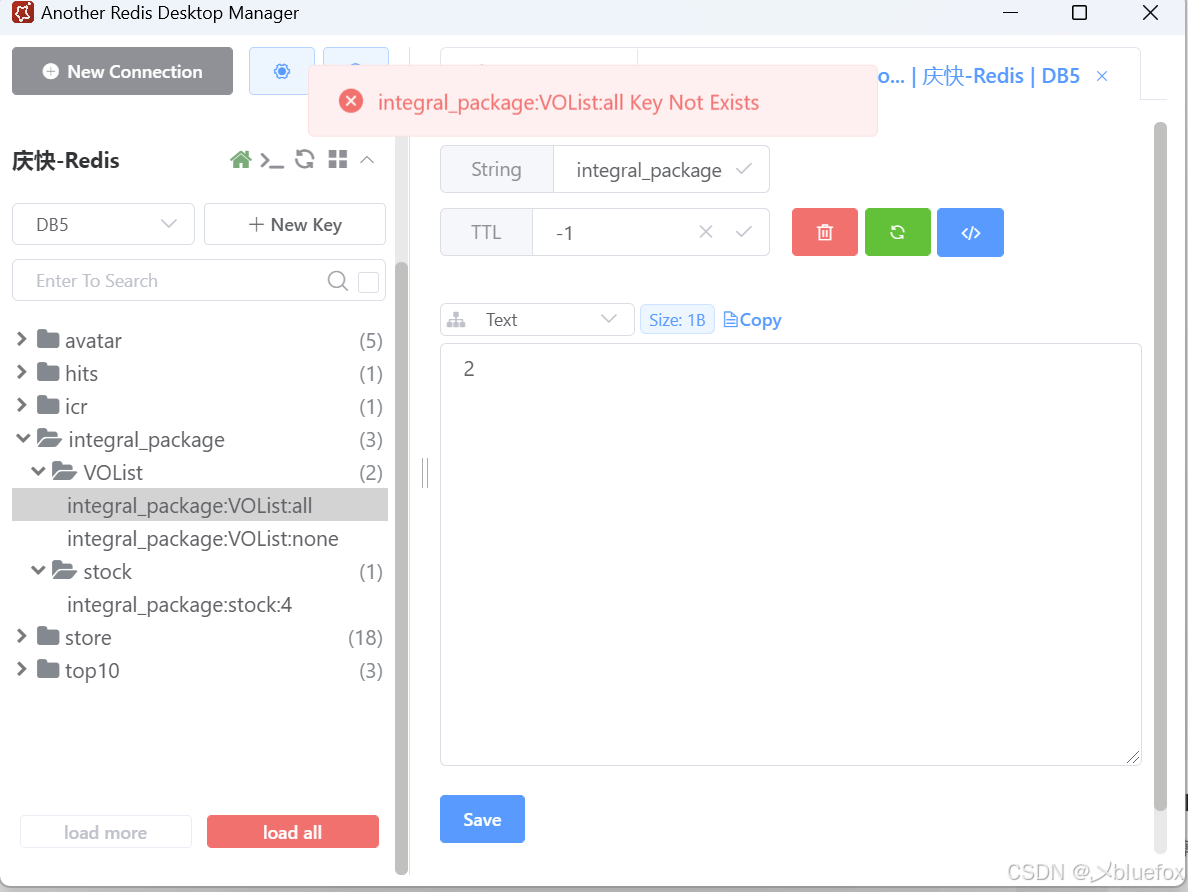The width and height of the screenshot is (1188, 892).
Task: Clear the TTL value with X icon
Action: click(706, 232)
